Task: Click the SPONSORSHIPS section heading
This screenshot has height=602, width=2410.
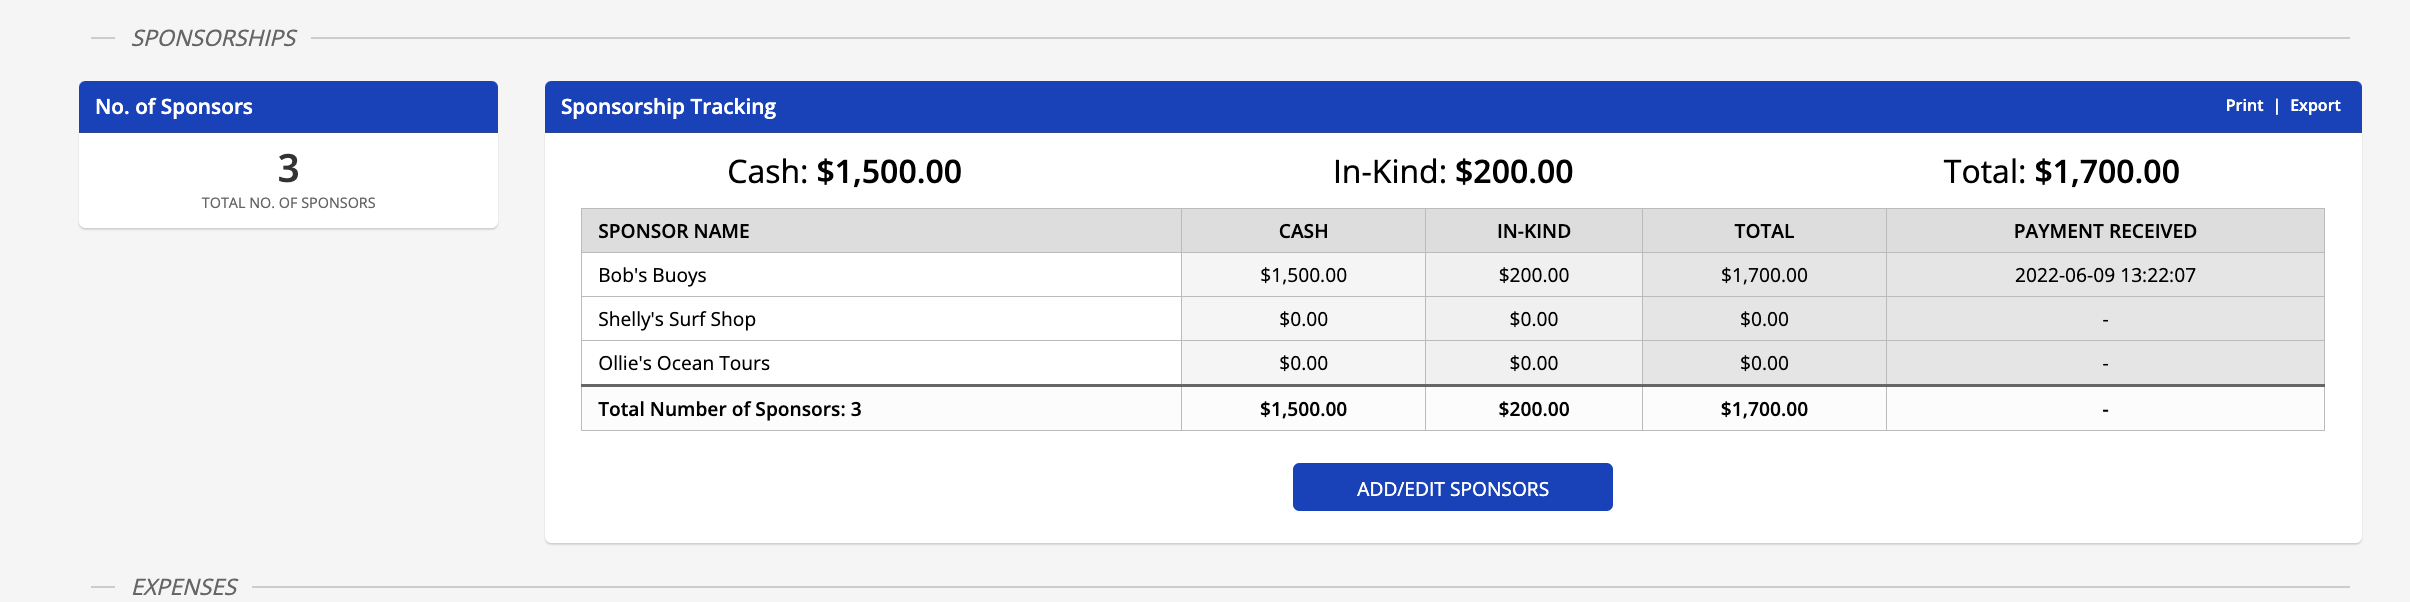Action: point(214,38)
